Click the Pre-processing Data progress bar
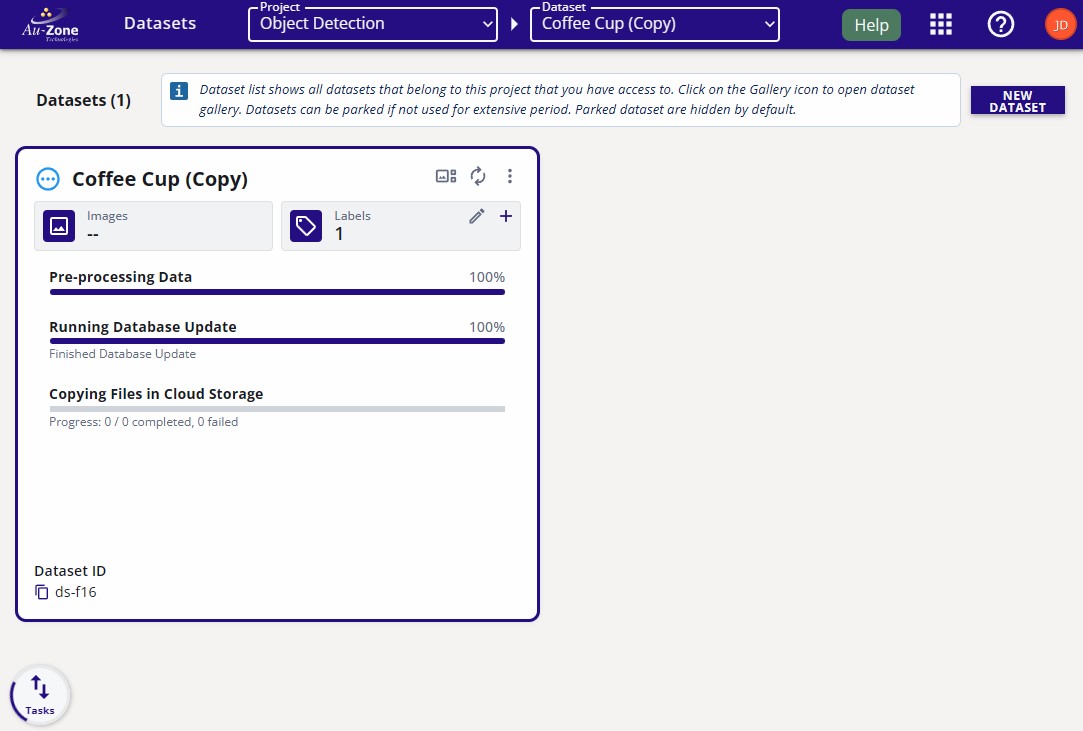This screenshot has width=1083, height=731. pos(277,292)
